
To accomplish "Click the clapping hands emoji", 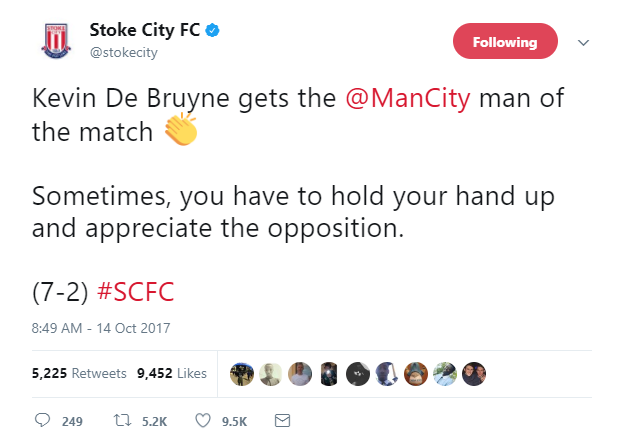I will click(x=181, y=131).
